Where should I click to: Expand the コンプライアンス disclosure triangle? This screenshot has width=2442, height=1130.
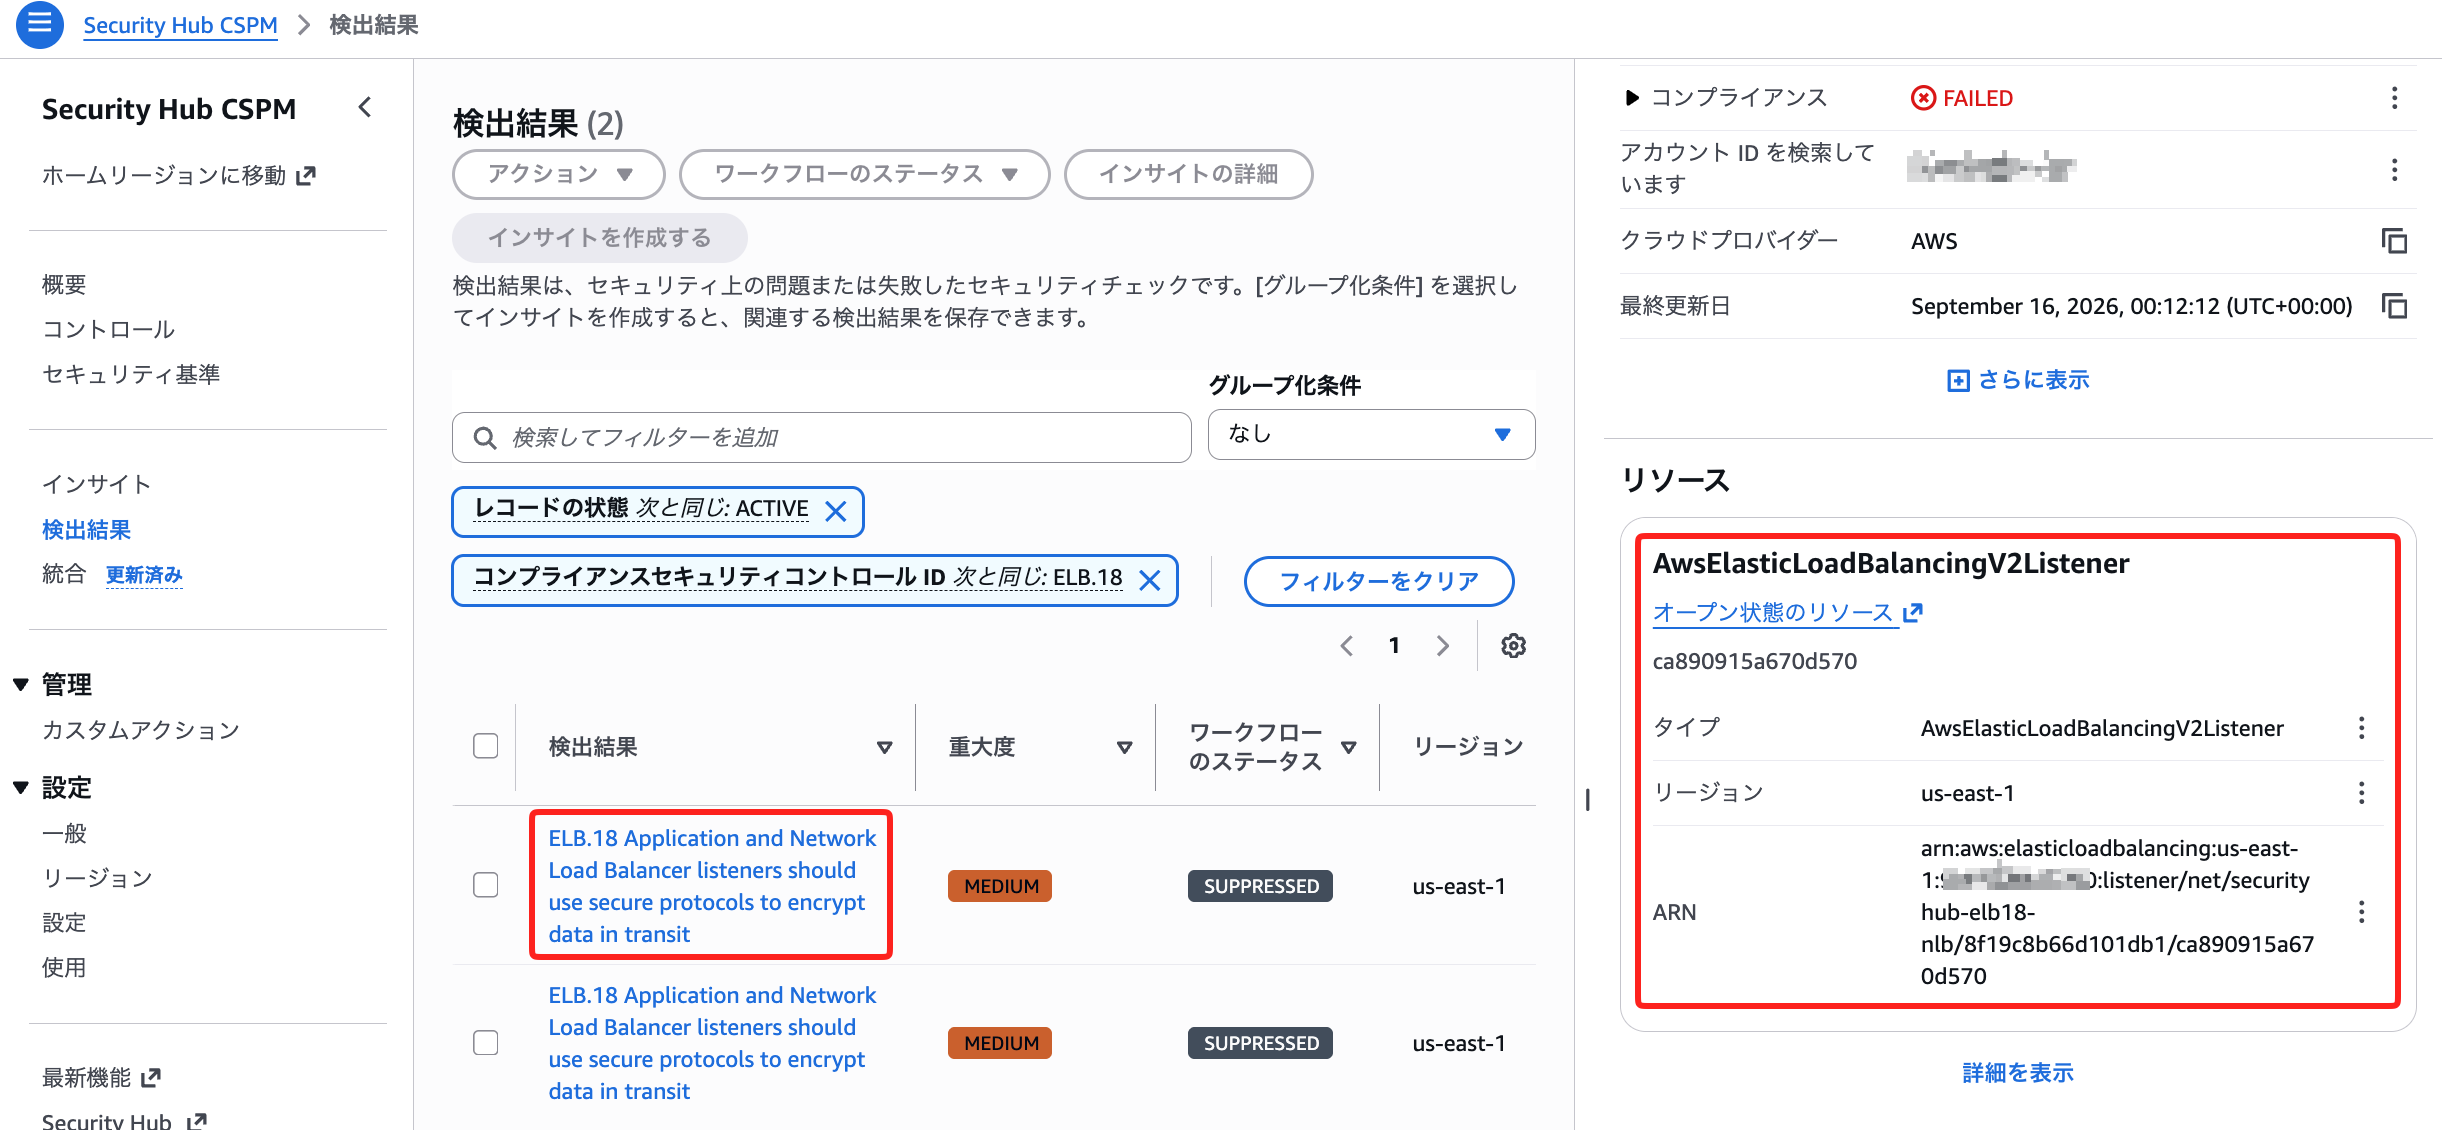click(1632, 98)
